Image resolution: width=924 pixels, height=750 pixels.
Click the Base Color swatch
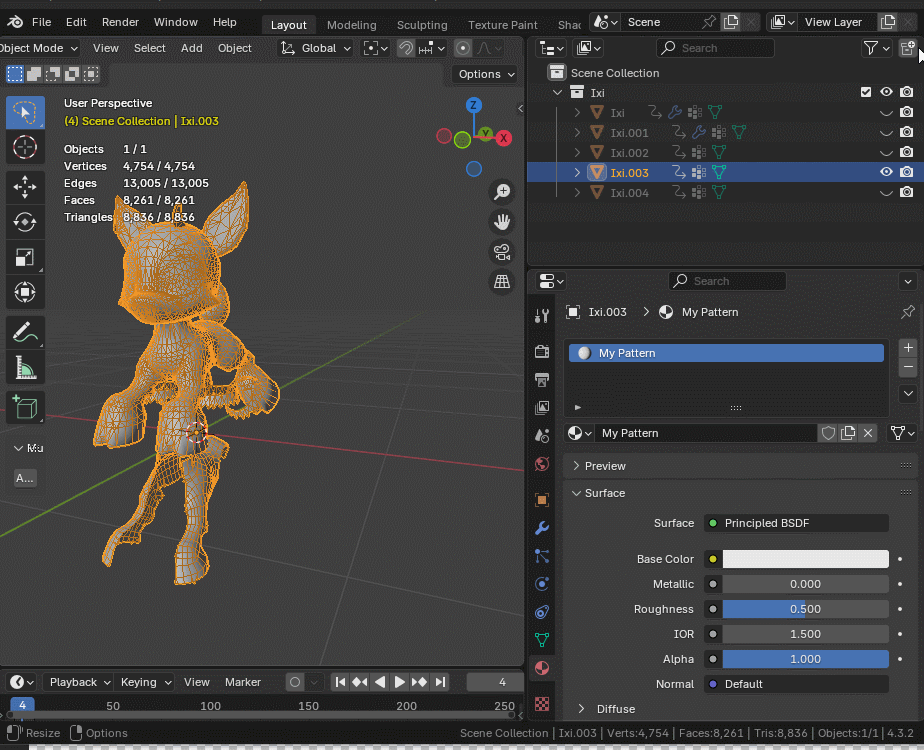pos(806,559)
